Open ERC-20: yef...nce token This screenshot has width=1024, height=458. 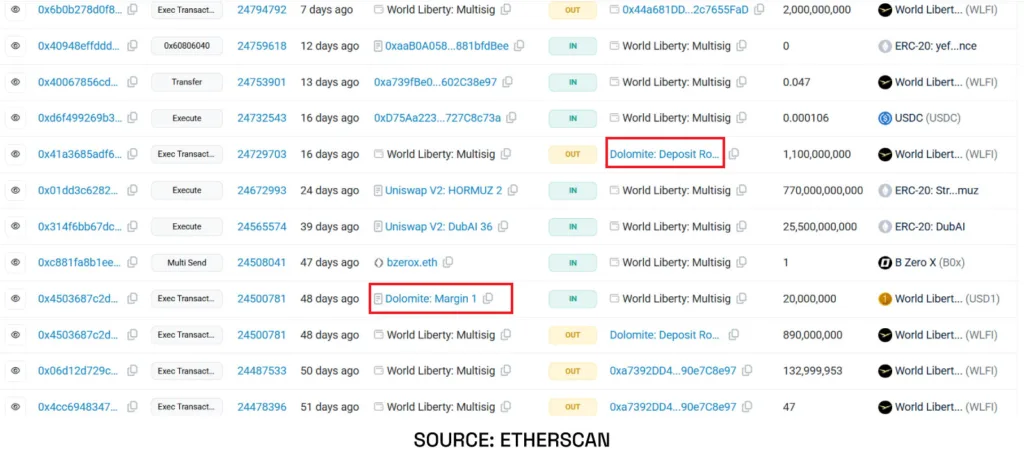[936, 46]
